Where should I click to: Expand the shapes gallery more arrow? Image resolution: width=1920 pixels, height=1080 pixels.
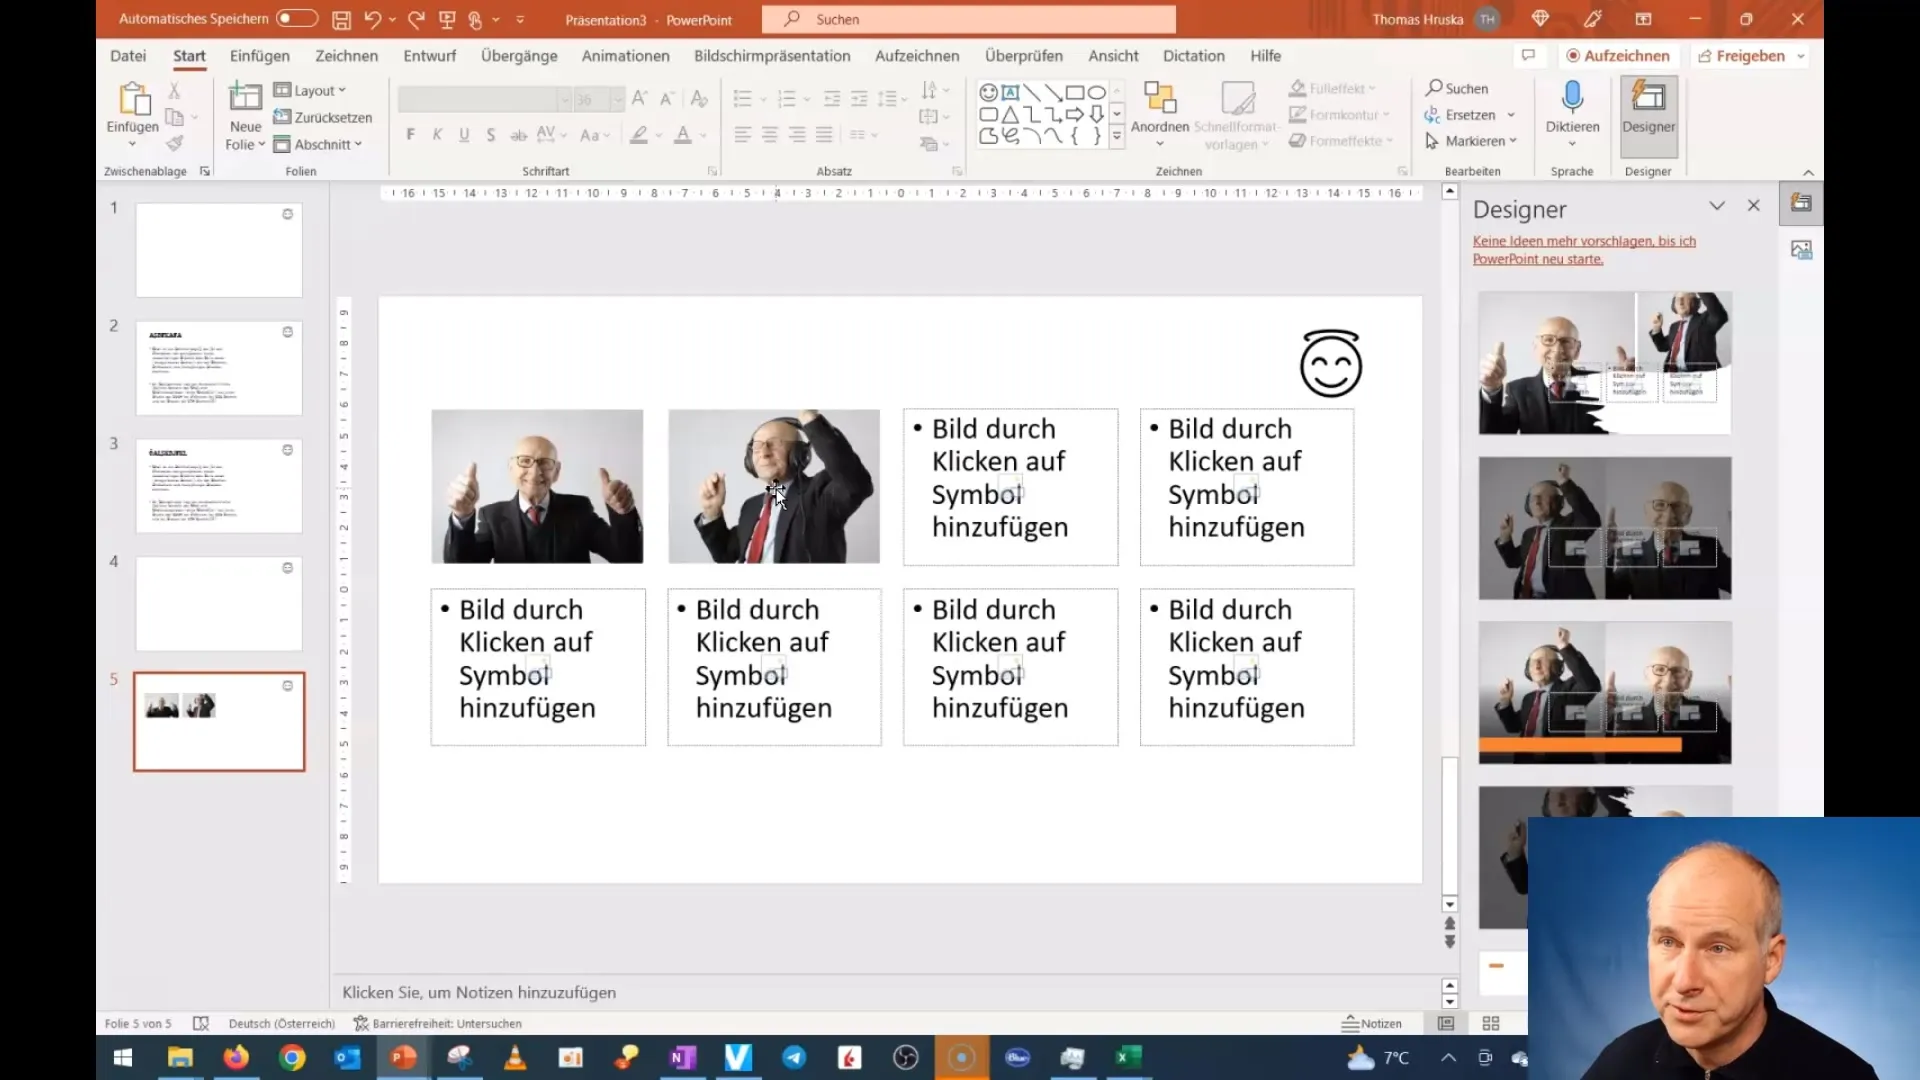point(1117,136)
